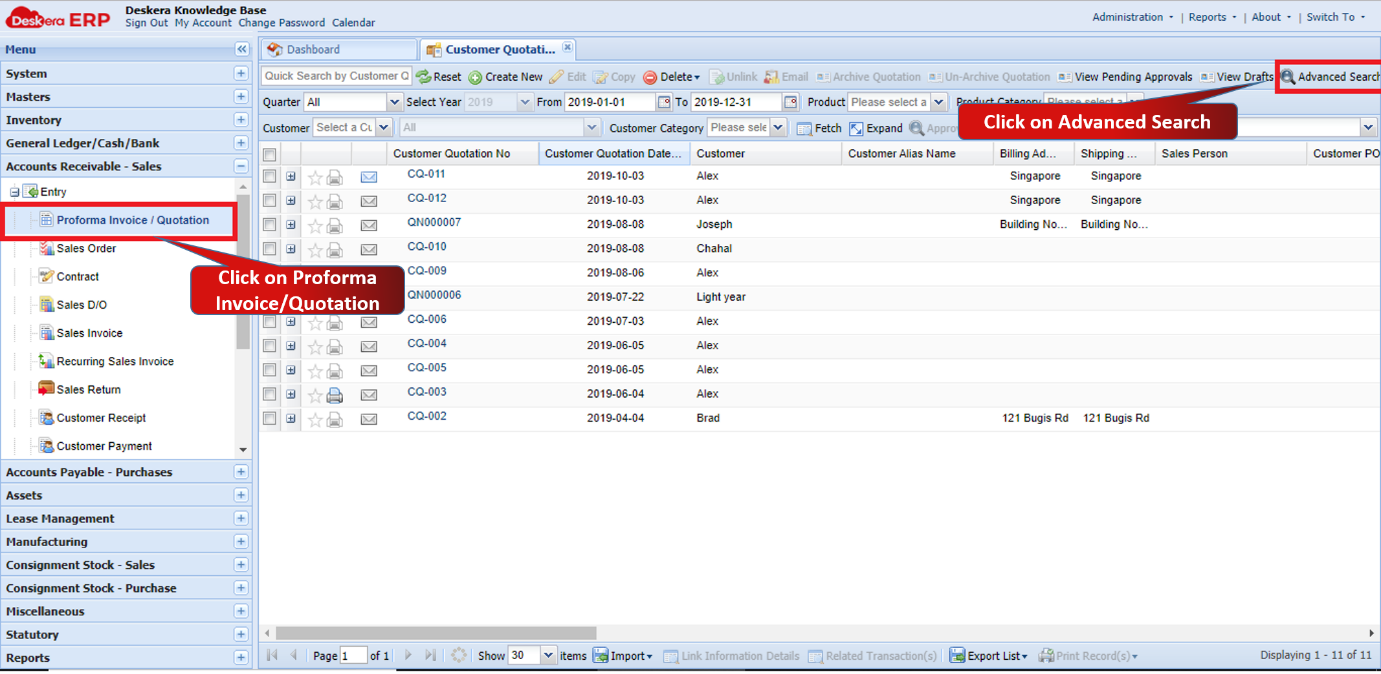Open the About menu
The width and height of the screenshot is (1381, 674).
pyautogui.click(x=1271, y=17)
